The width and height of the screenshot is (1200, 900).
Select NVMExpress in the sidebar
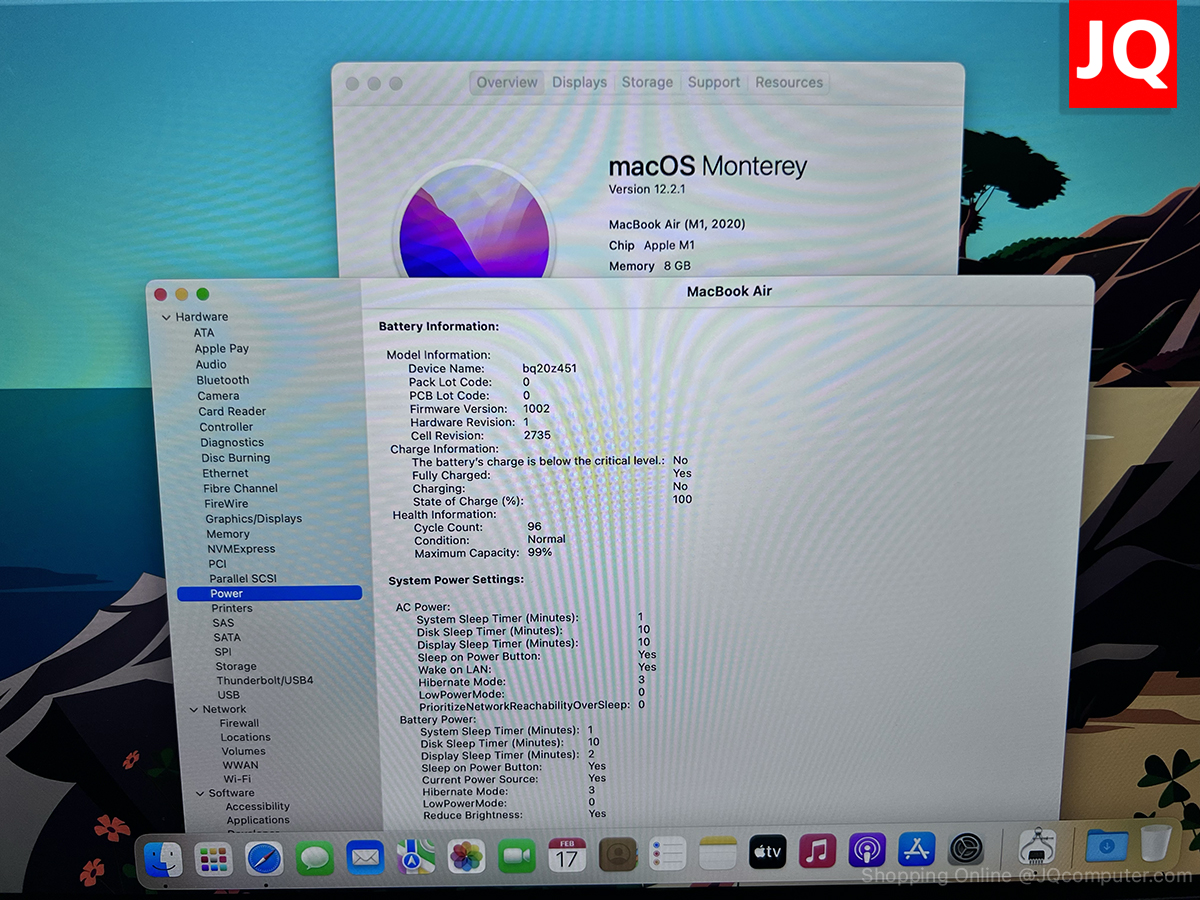coord(241,549)
